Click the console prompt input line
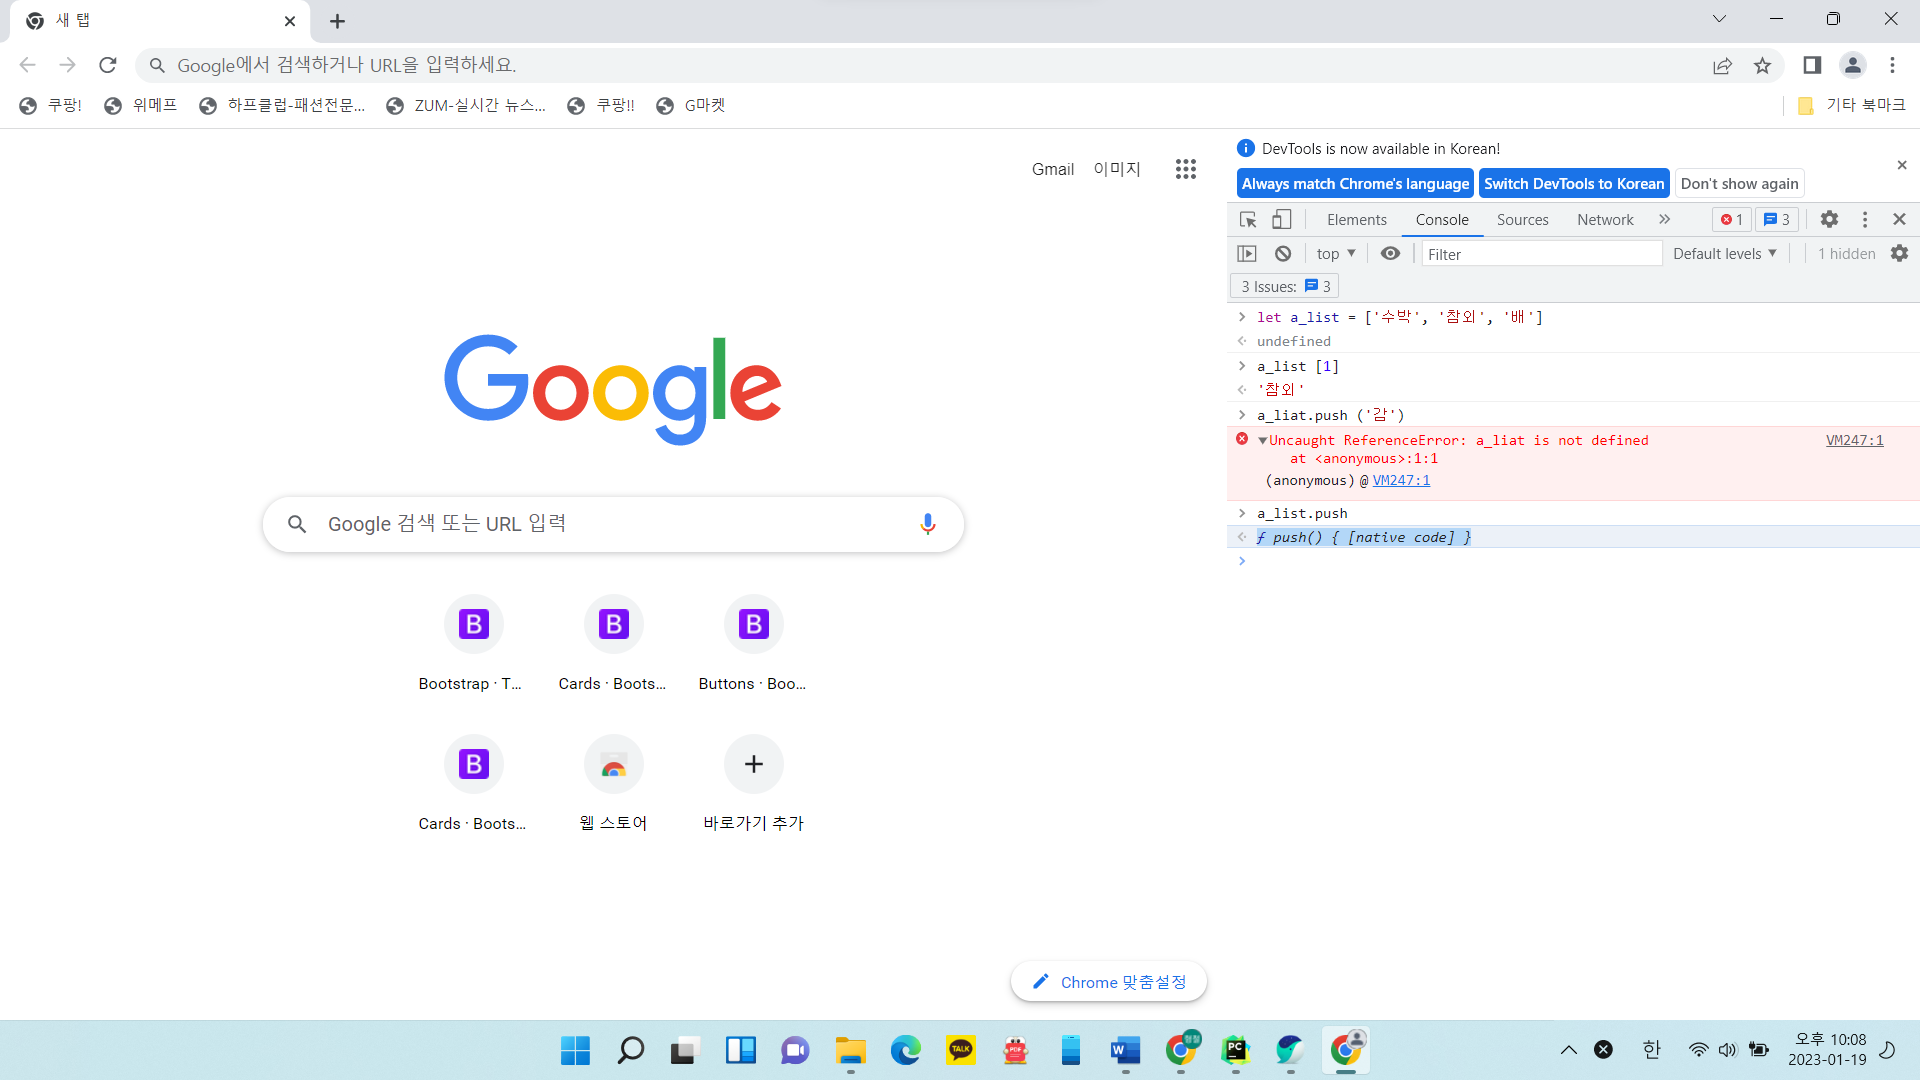Viewport: 1920px width, 1080px height. [x=1580, y=561]
